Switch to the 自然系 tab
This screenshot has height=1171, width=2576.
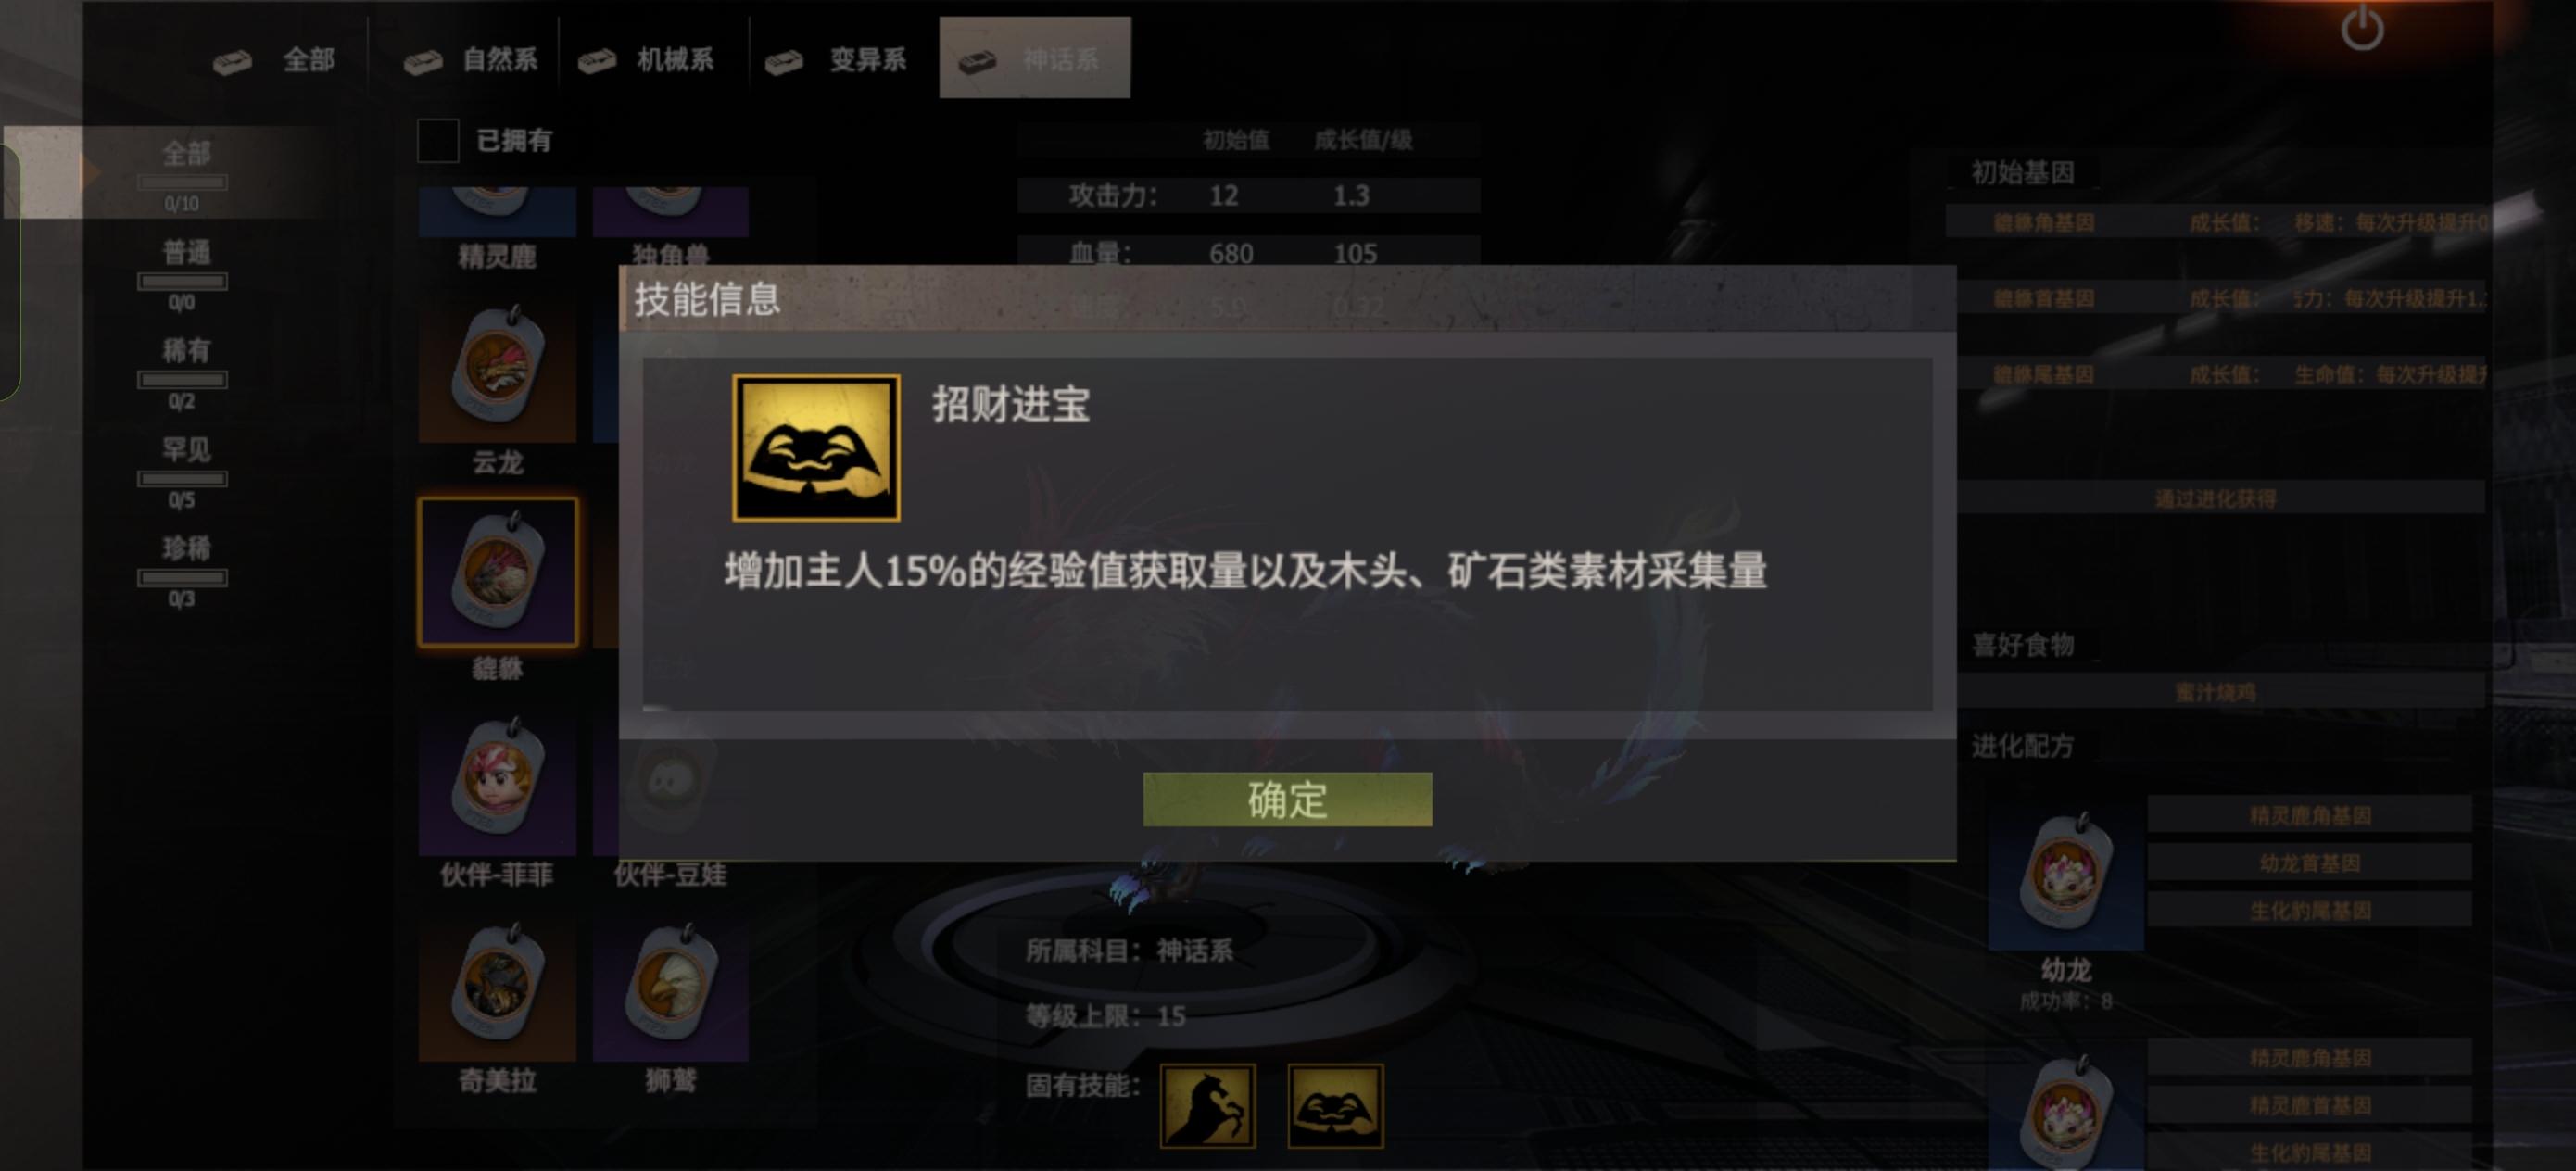470,60
